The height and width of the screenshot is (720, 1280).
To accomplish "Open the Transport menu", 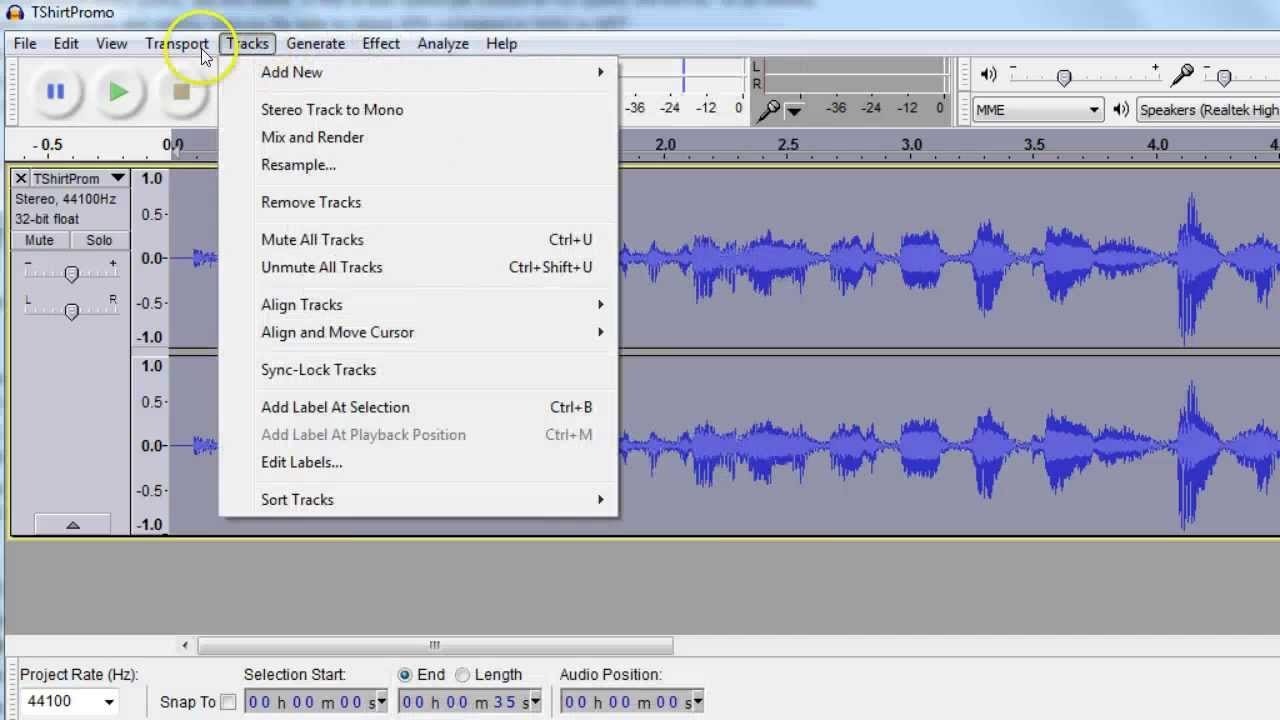I will 177,44.
